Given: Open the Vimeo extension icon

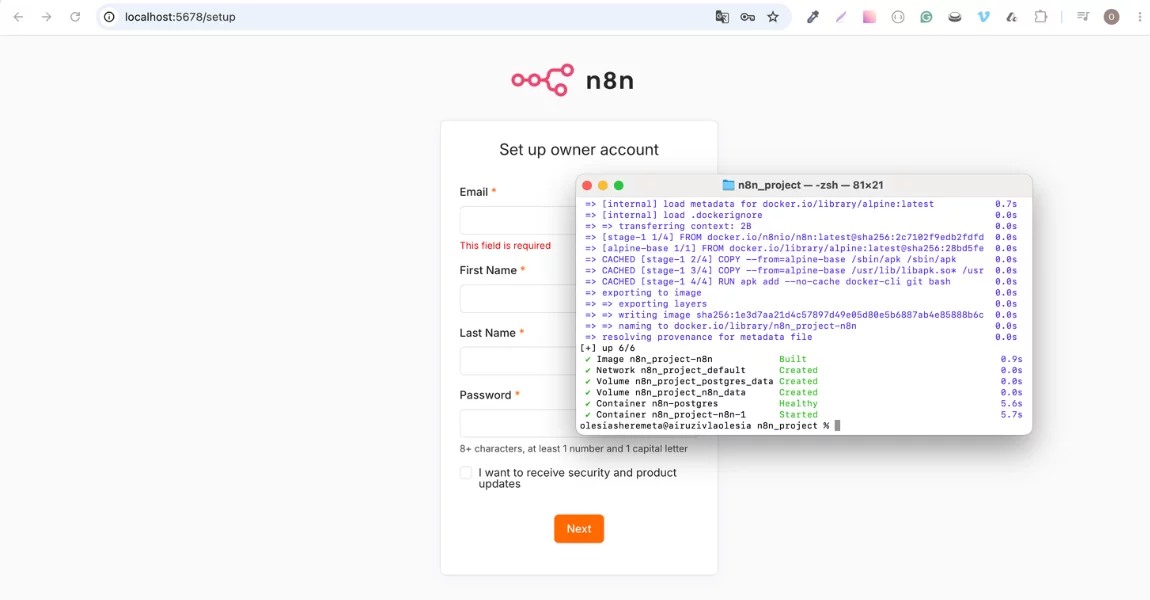Looking at the screenshot, I should tap(984, 17).
